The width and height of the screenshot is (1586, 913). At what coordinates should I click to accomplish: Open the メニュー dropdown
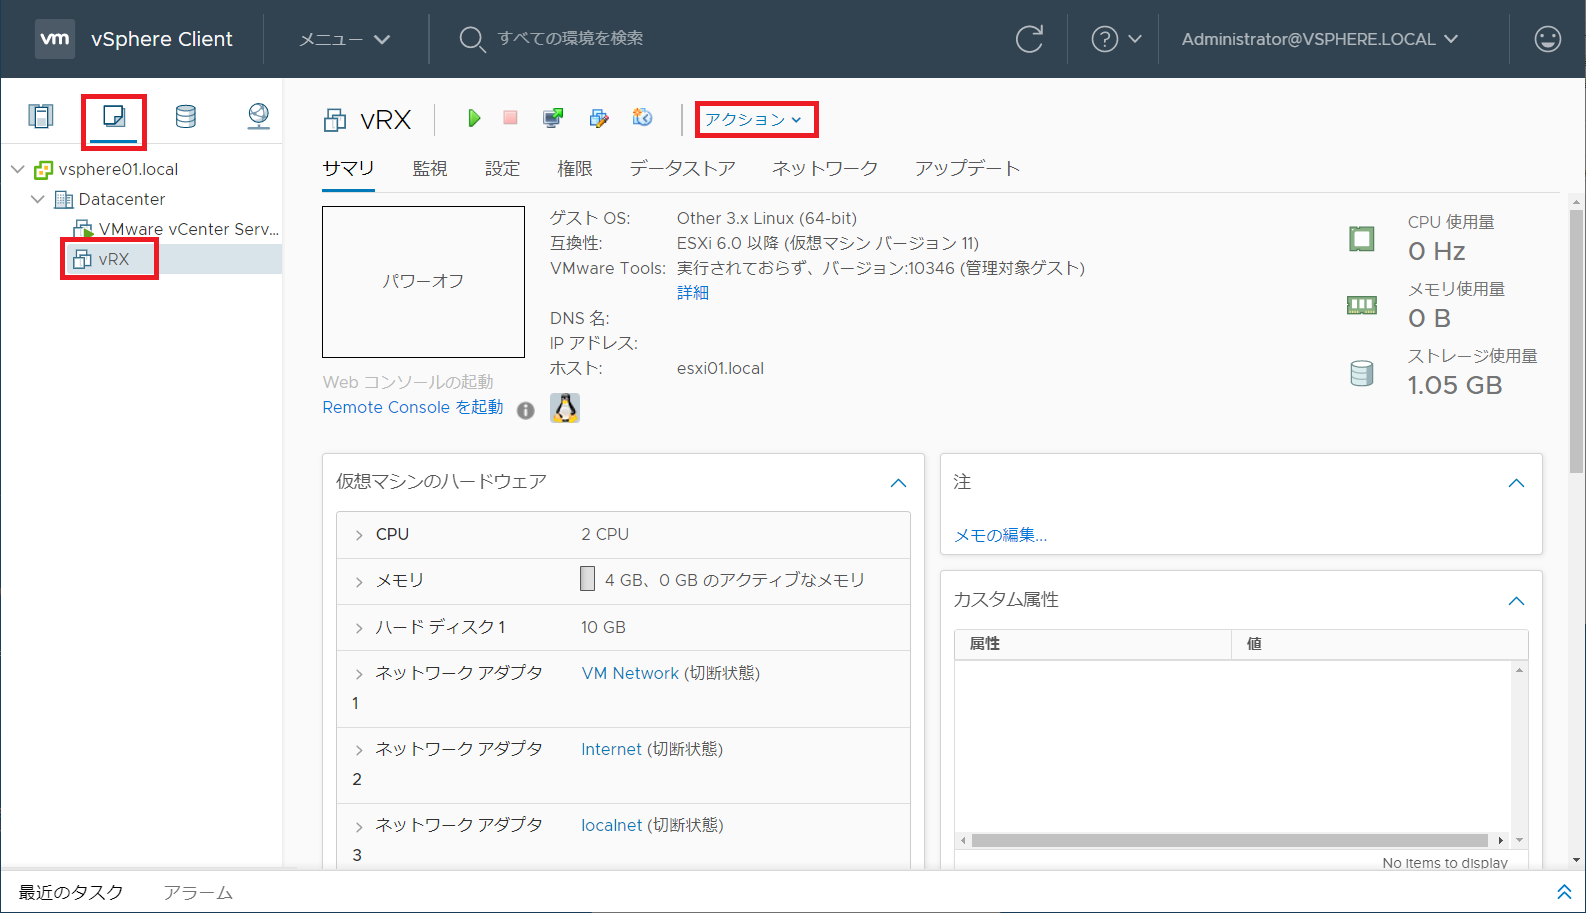(344, 39)
